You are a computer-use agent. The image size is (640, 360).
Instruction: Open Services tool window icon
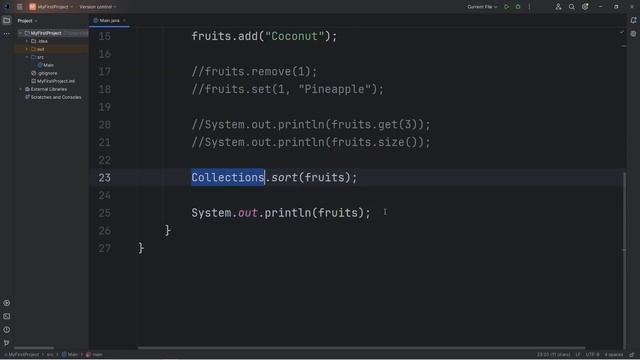[7, 303]
